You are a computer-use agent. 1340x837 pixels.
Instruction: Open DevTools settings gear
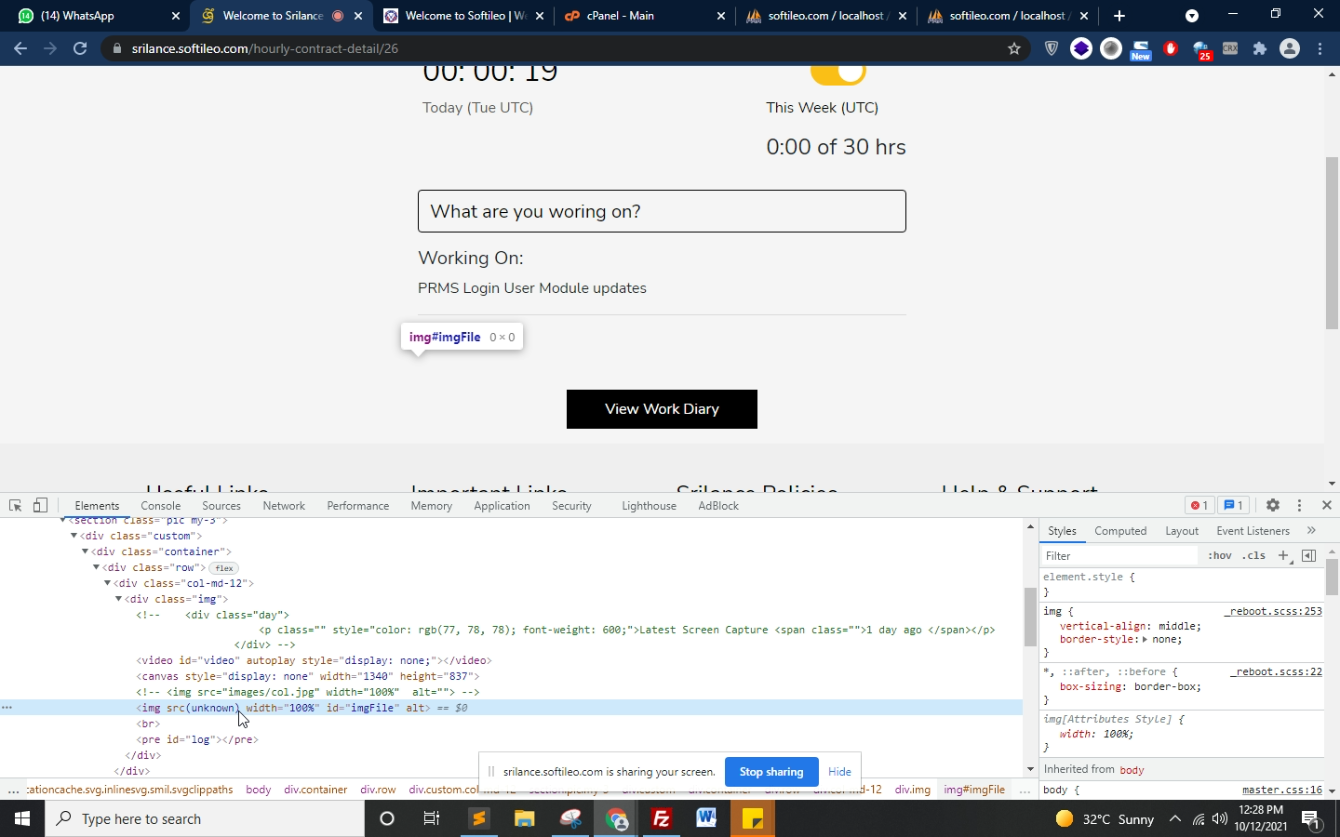point(1272,506)
